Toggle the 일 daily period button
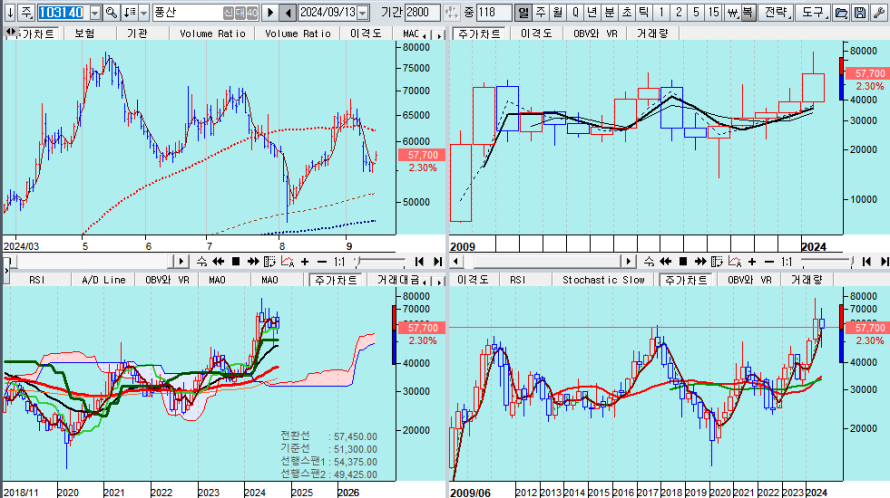Viewport: 890px width, 498px height. coord(522,12)
